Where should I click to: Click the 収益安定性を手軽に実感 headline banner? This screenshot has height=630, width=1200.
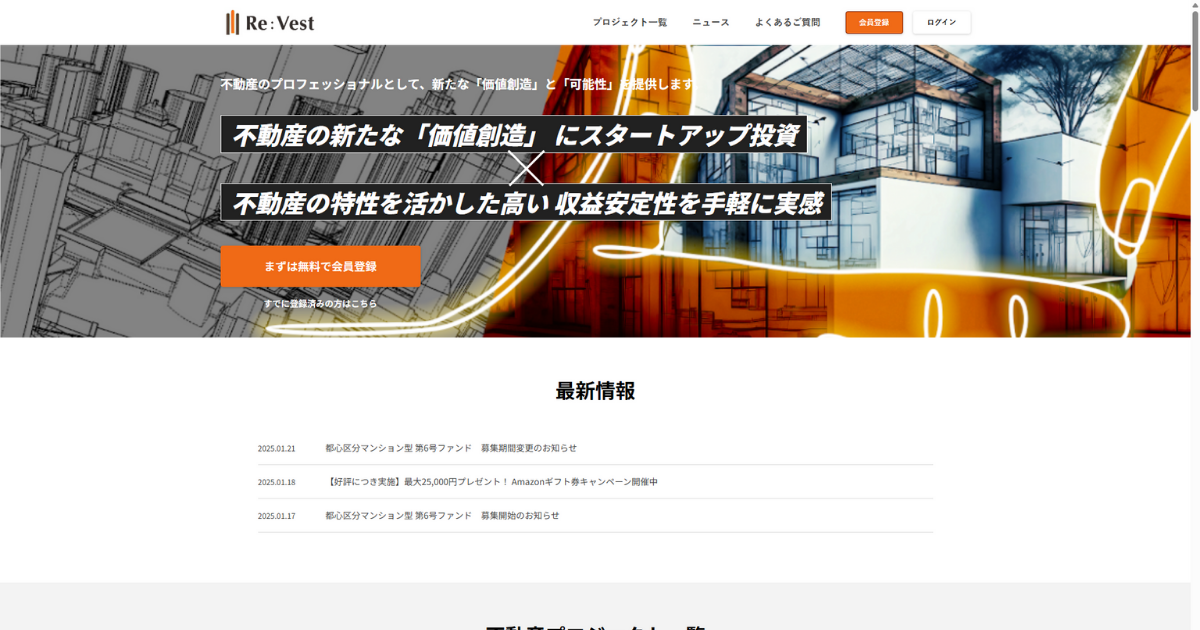[525, 203]
